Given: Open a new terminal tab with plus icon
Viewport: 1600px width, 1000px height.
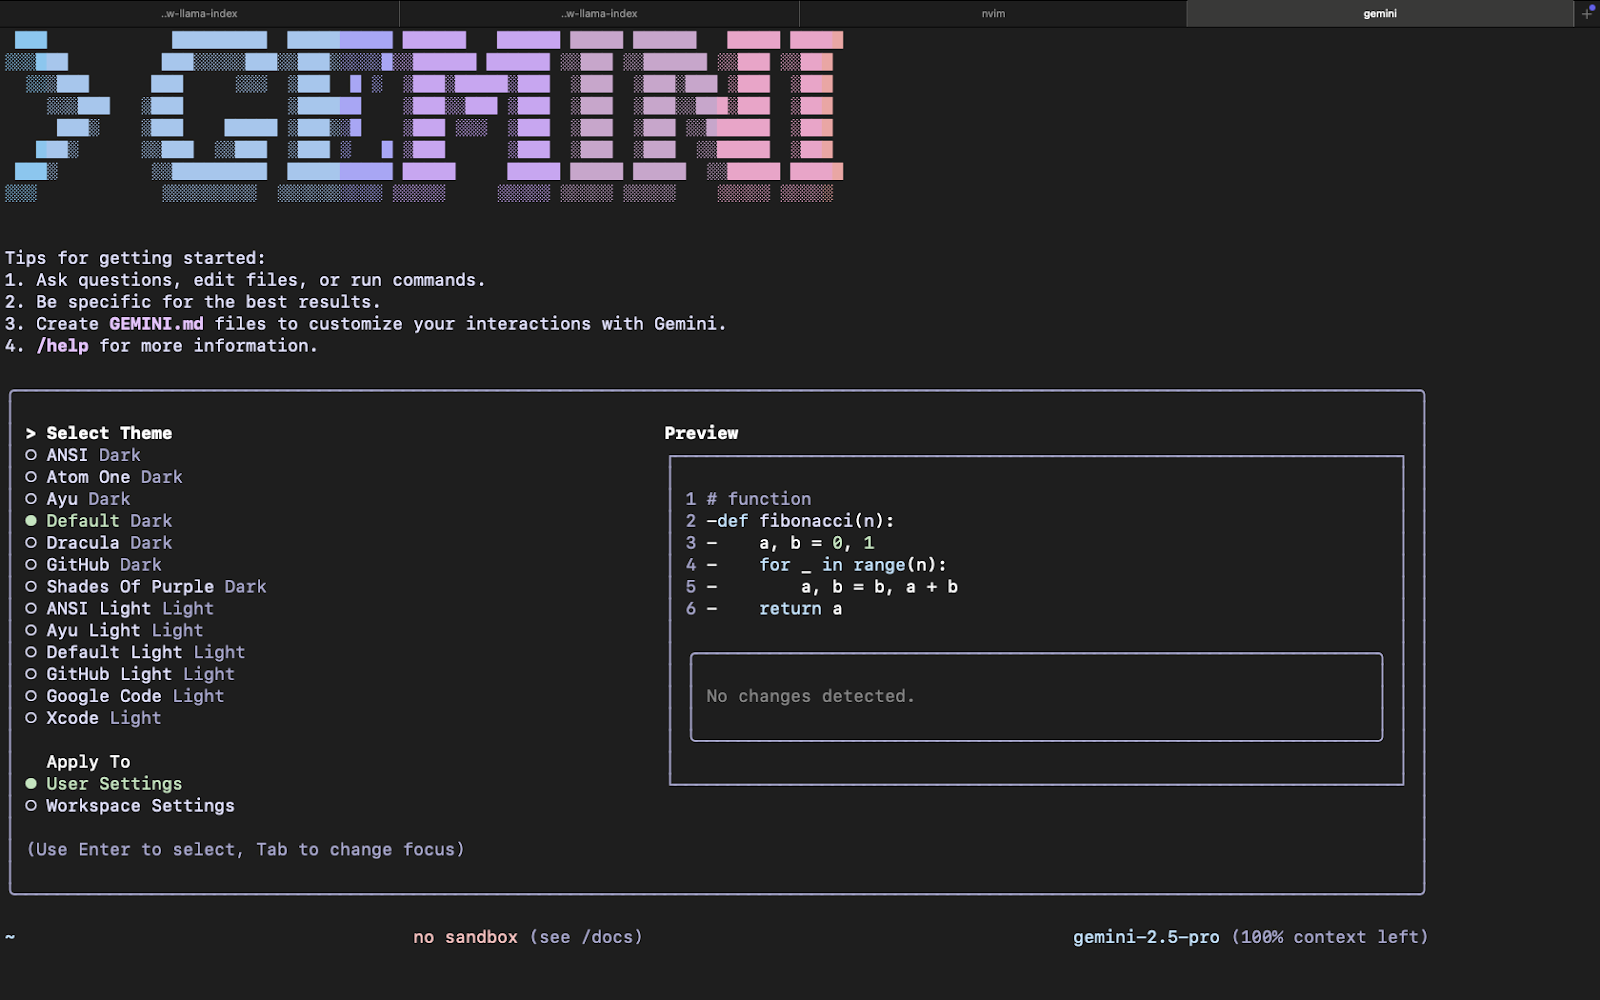Looking at the screenshot, I should [1587, 13].
